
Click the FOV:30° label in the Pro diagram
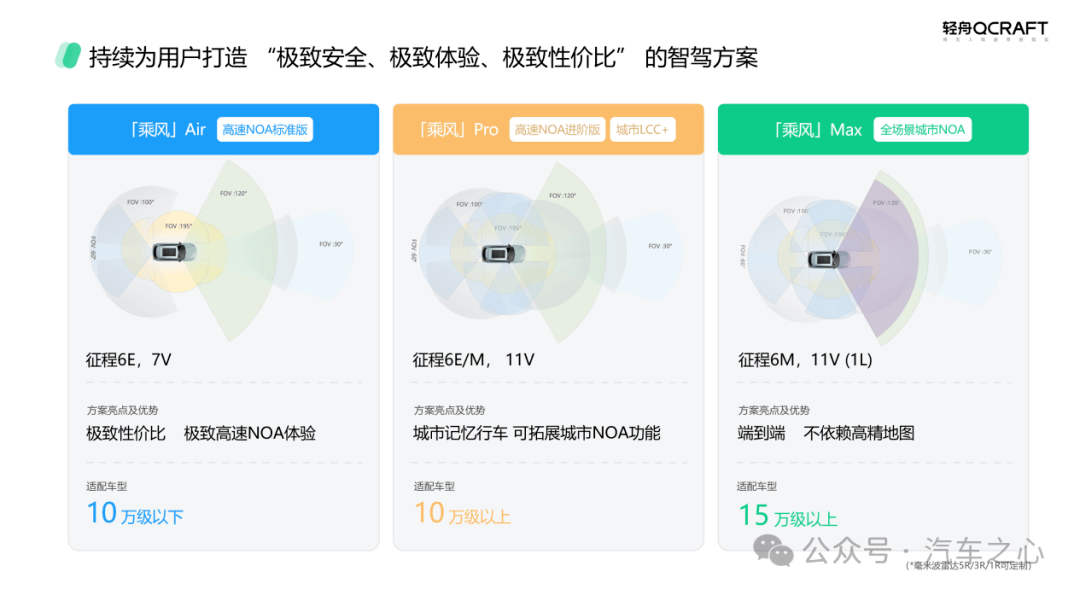[x=660, y=246]
